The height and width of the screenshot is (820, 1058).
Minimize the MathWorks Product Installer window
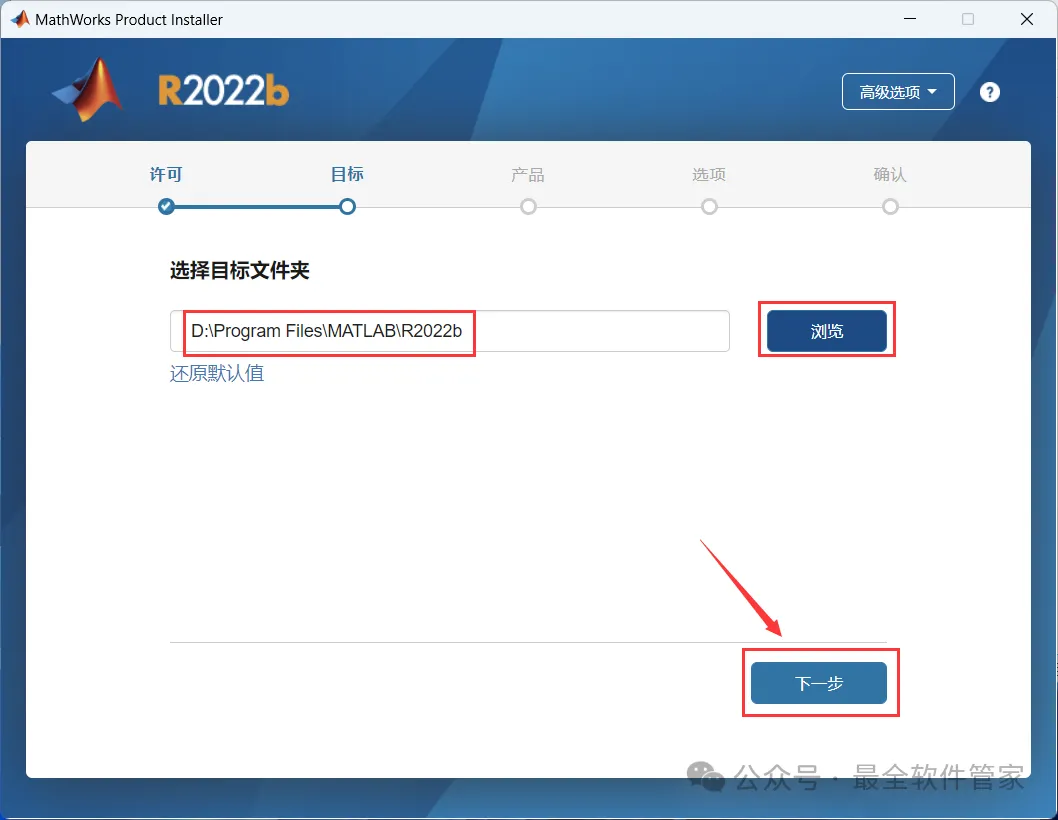point(910,19)
